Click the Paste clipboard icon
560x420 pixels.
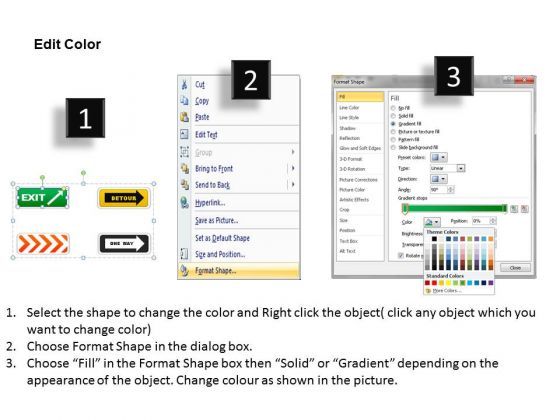click(x=184, y=117)
